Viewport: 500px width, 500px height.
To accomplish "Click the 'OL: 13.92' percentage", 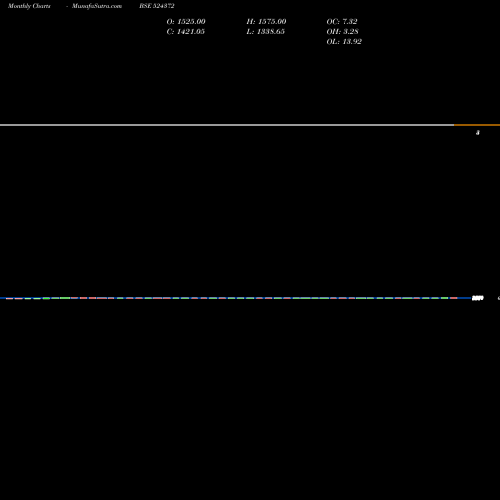I will (344, 42).
